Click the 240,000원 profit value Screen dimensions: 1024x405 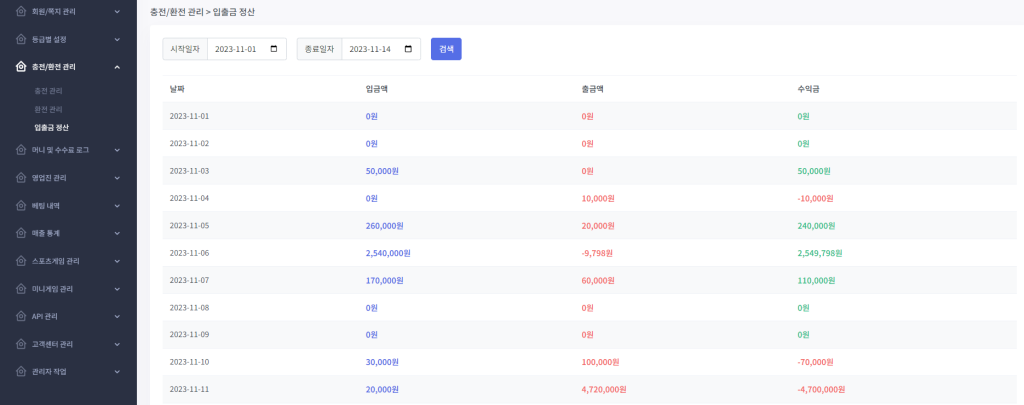(x=816, y=226)
